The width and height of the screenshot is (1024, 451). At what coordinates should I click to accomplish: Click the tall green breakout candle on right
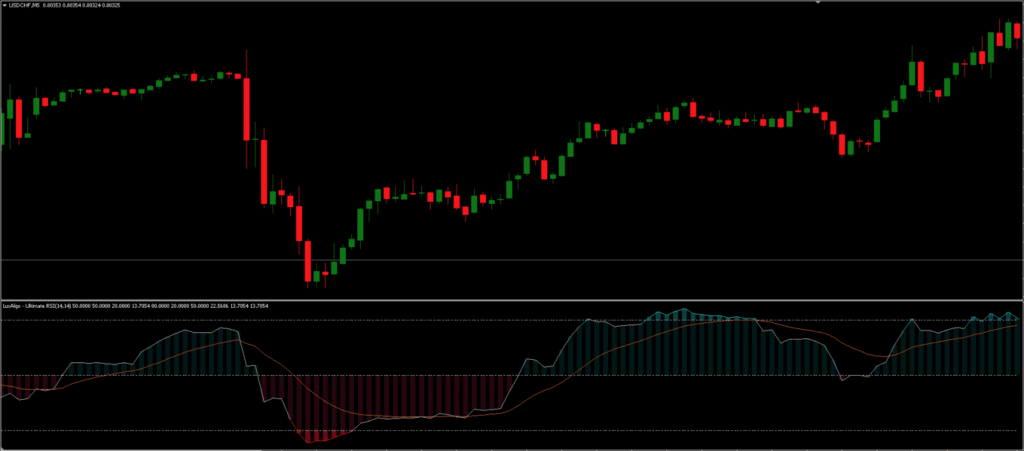click(x=911, y=72)
